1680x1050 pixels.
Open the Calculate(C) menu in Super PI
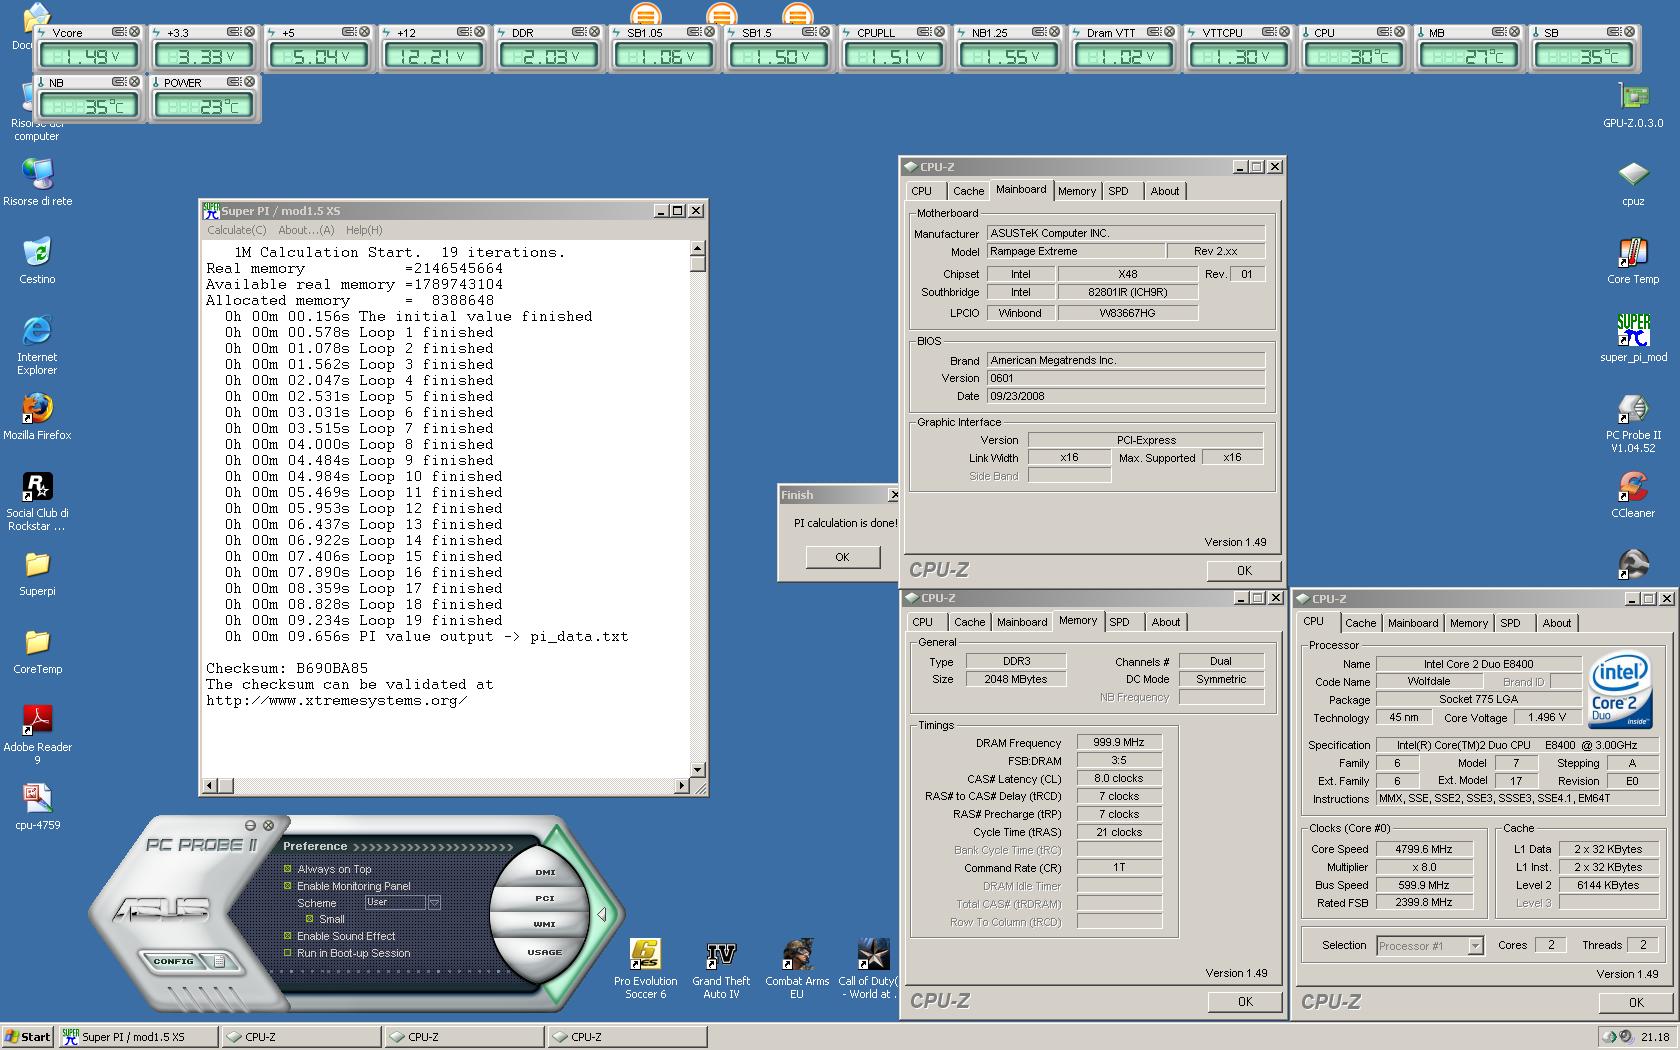(236, 230)
